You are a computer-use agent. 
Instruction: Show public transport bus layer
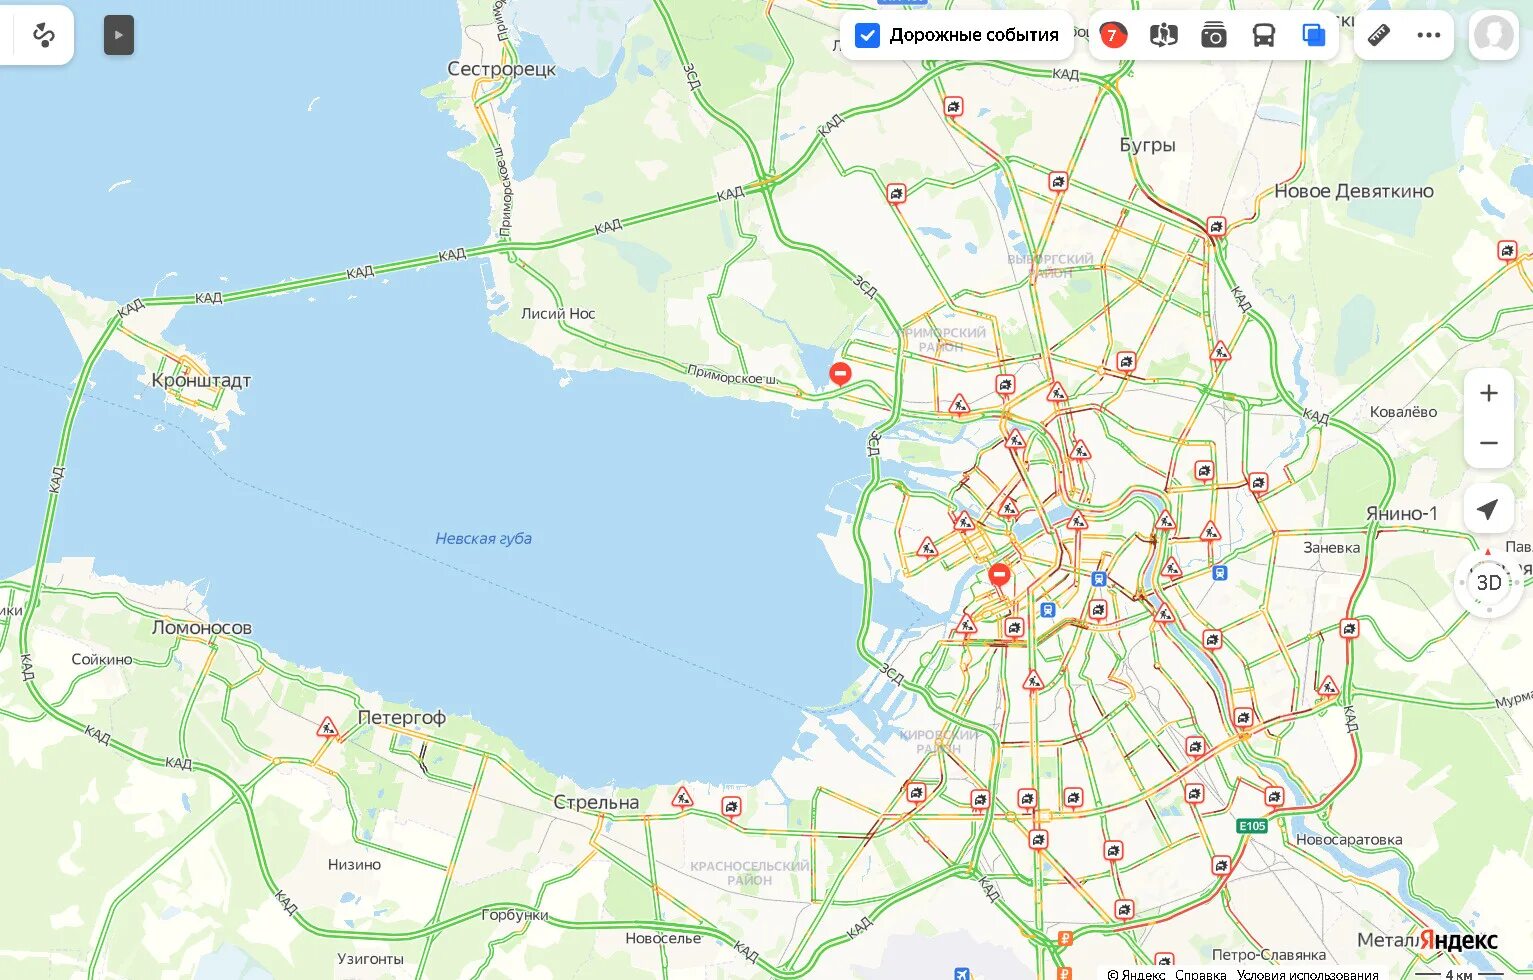click(1263, 36)
